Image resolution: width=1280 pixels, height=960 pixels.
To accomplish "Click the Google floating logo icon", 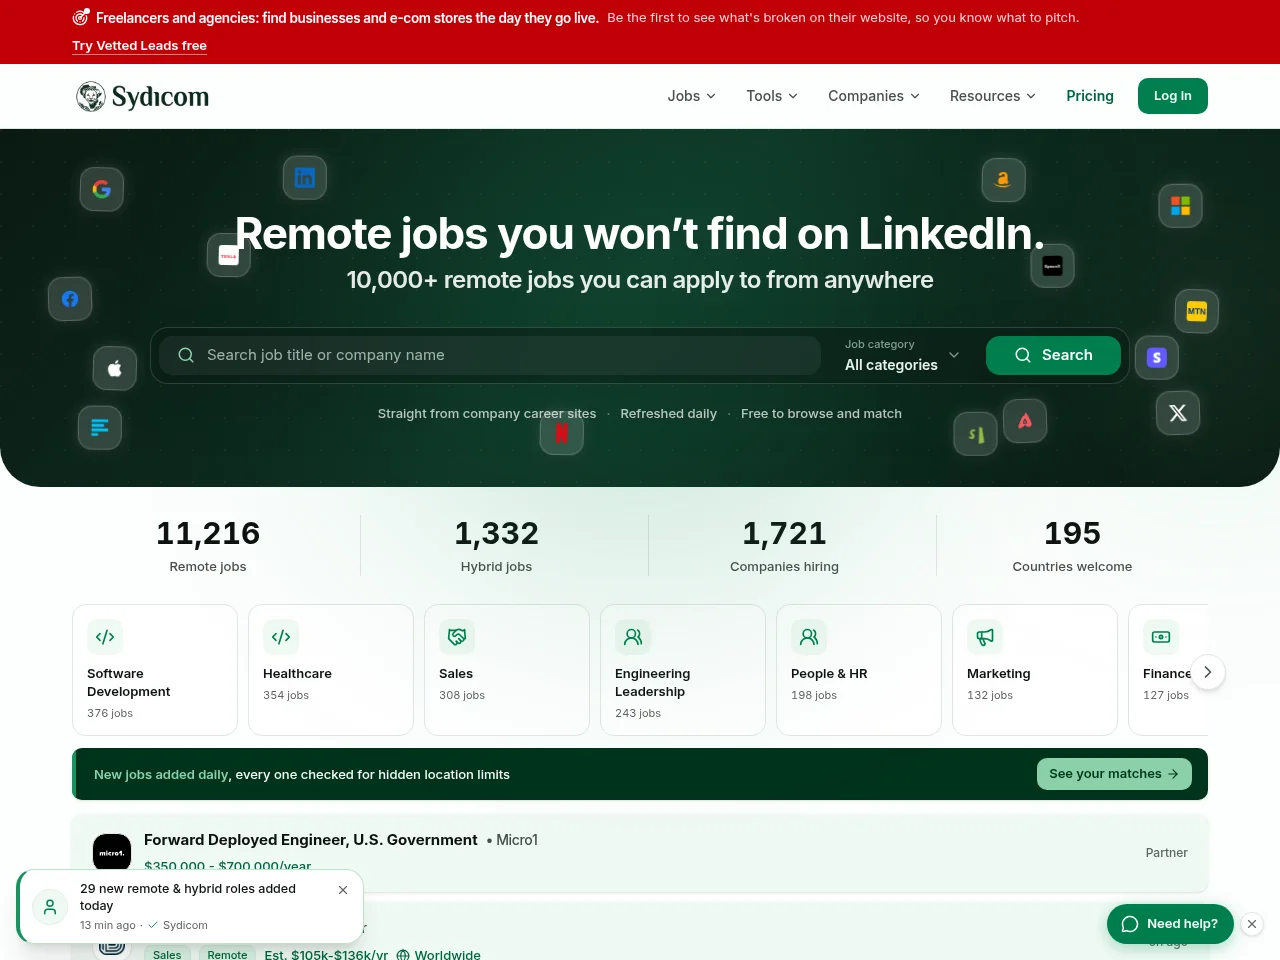I will coord(102,189).
